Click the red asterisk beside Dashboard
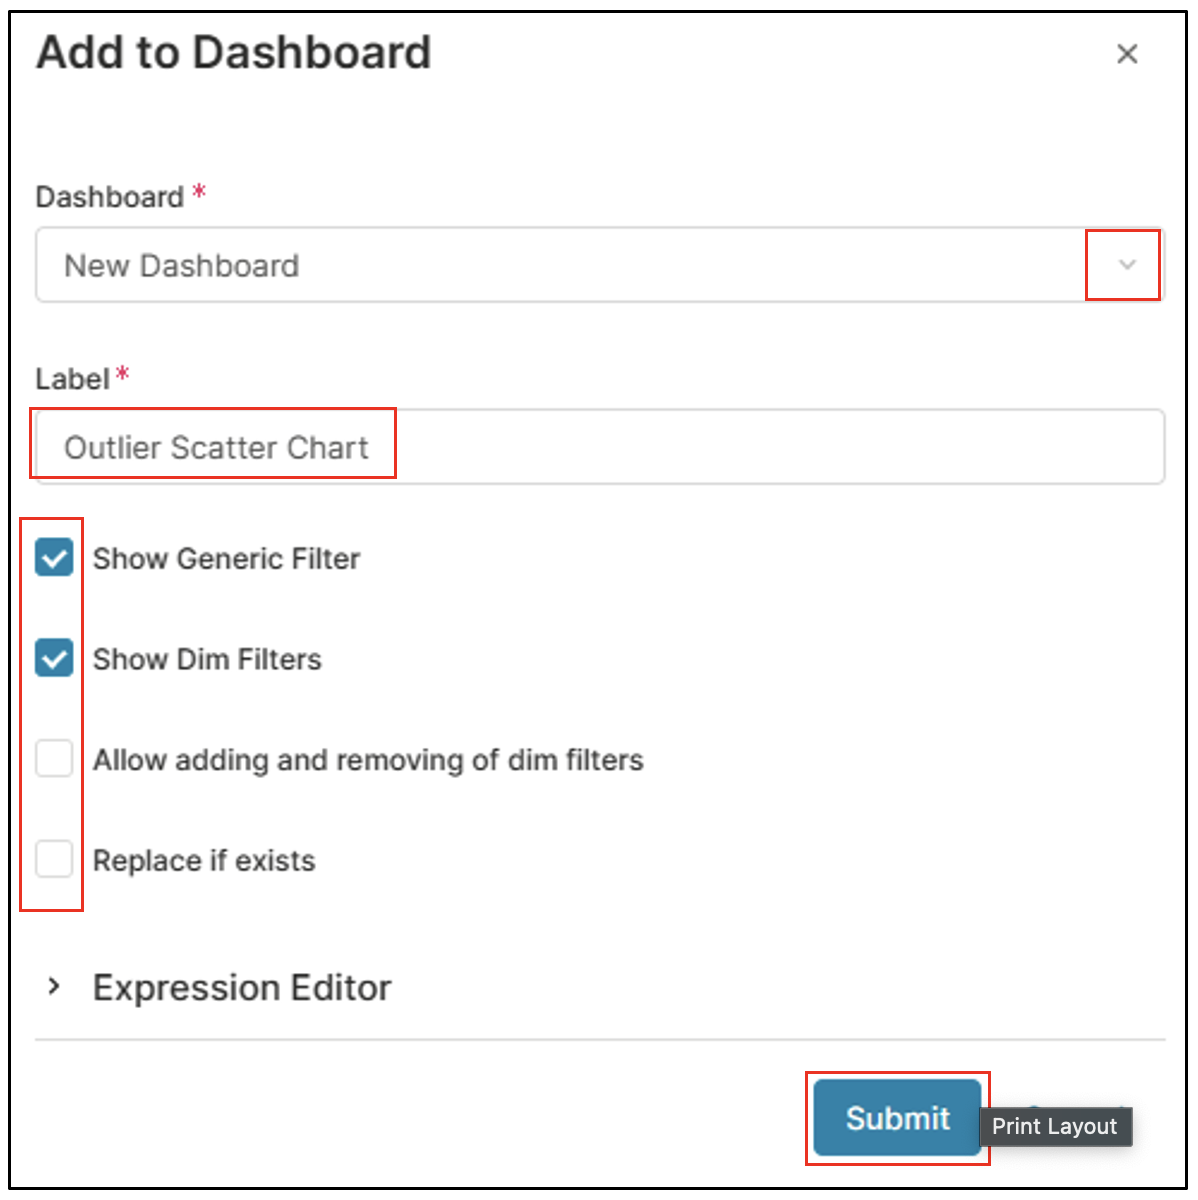This screenshot has height=1200, width=1198. click(x=199, y=191)
